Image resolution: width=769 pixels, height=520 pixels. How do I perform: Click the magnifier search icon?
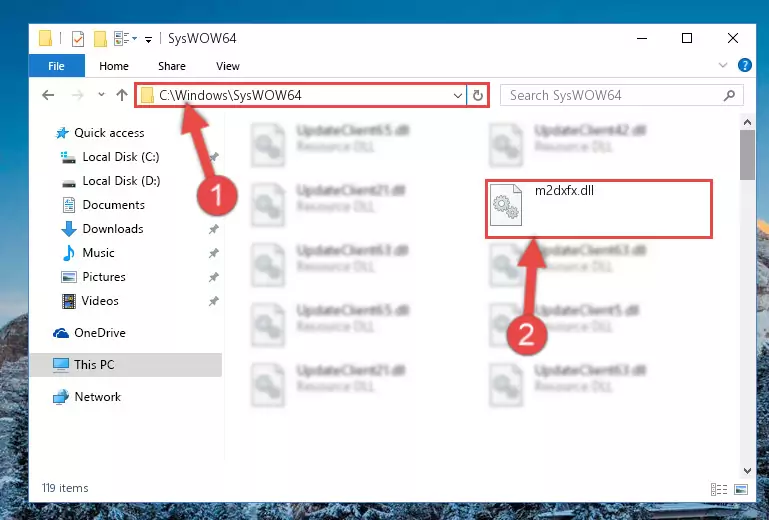(x=729, y=95)
